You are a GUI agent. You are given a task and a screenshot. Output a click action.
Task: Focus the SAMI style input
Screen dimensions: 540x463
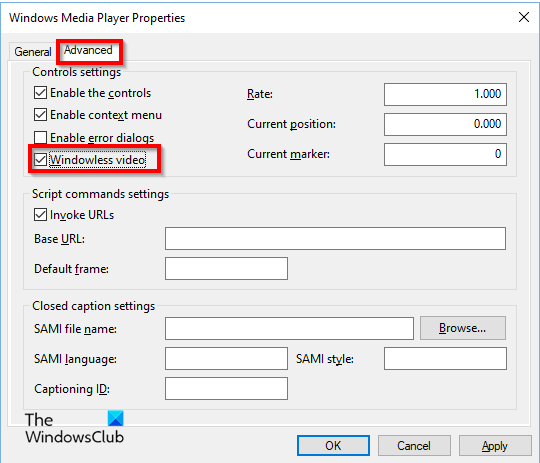445,359
